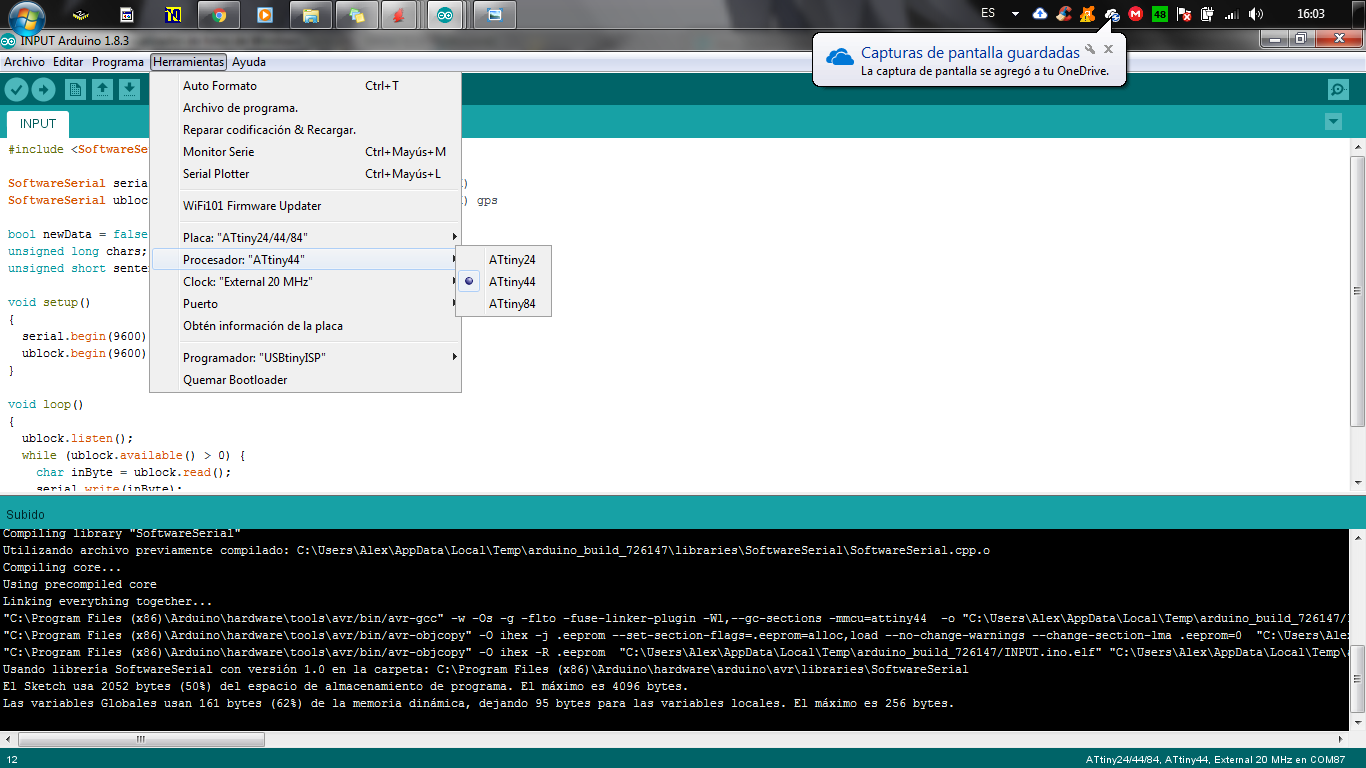1366x768 pixels.
Task: Create a new sketch with the page icon
Action: coord(75,90)
